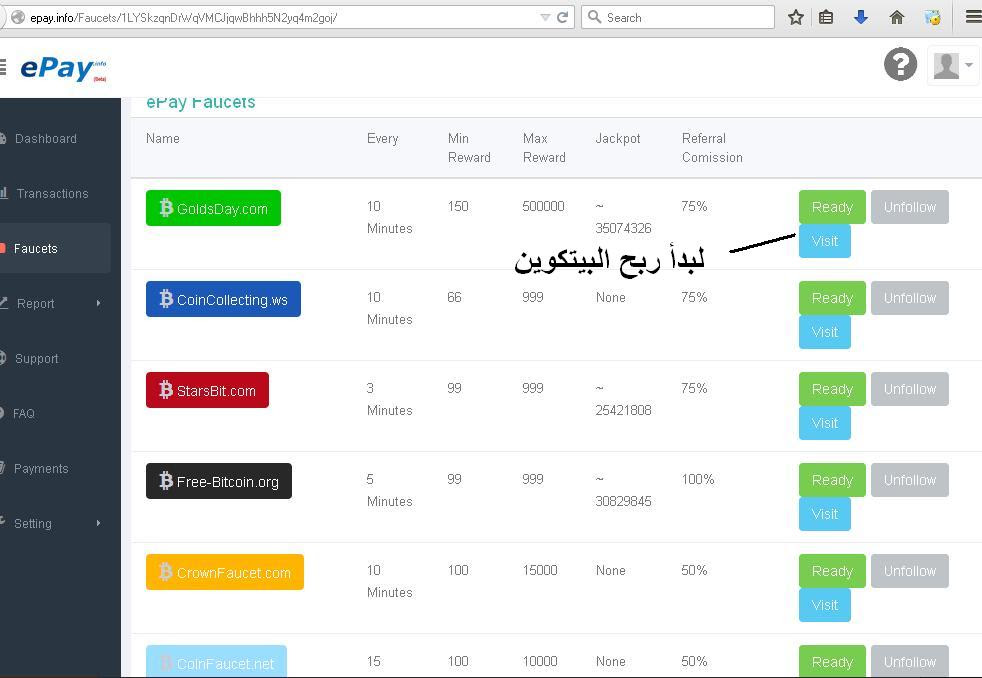Select the 500000 max reward value
Viewport: 982px width, 678px height.
[x=543, y=206]
